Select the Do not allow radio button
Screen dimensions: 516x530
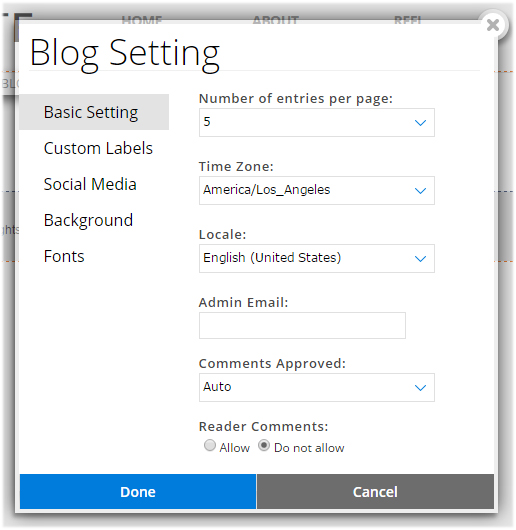tap(264, 445)
